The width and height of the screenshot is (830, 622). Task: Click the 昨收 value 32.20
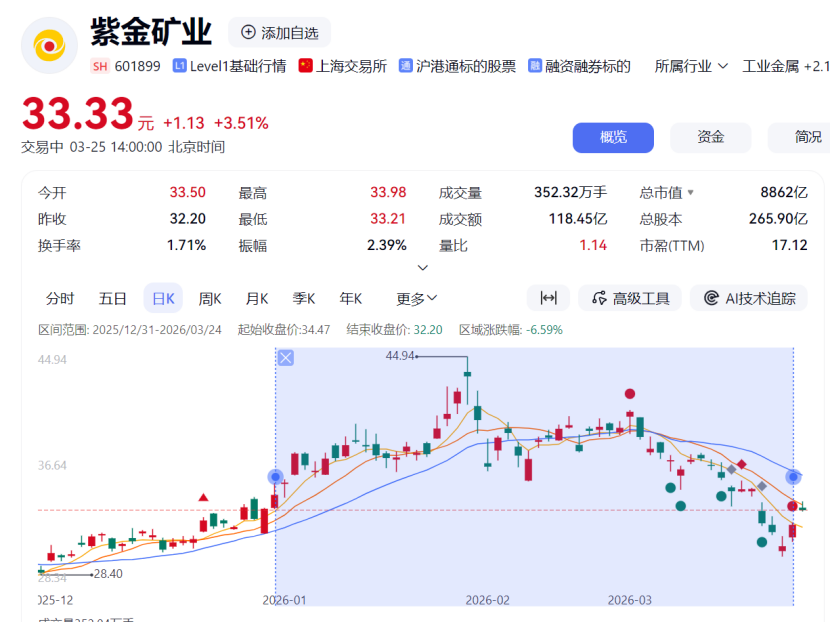click(187, 219)
